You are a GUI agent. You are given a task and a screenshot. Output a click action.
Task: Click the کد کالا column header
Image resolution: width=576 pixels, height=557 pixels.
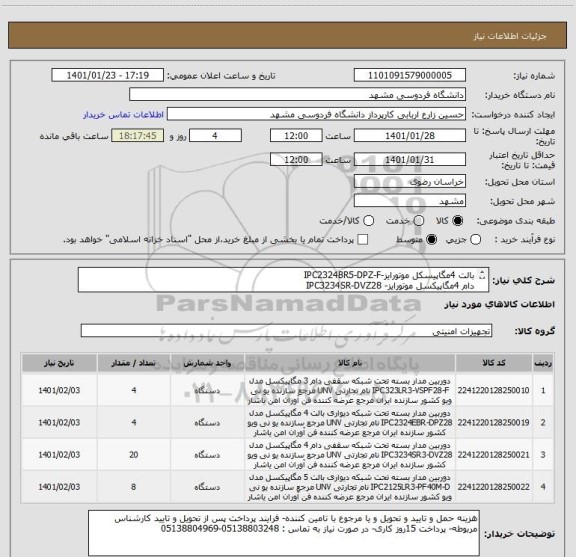click(x=494, y=363)
